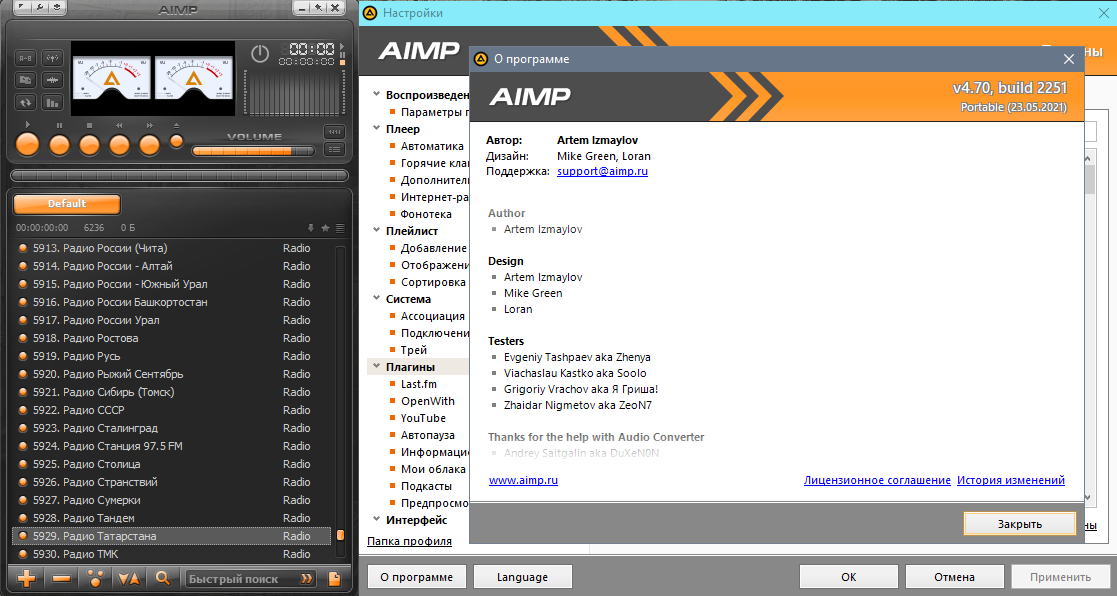Screen dimensions: 1117x596
Task: Skip to next track
Action: 149,145
